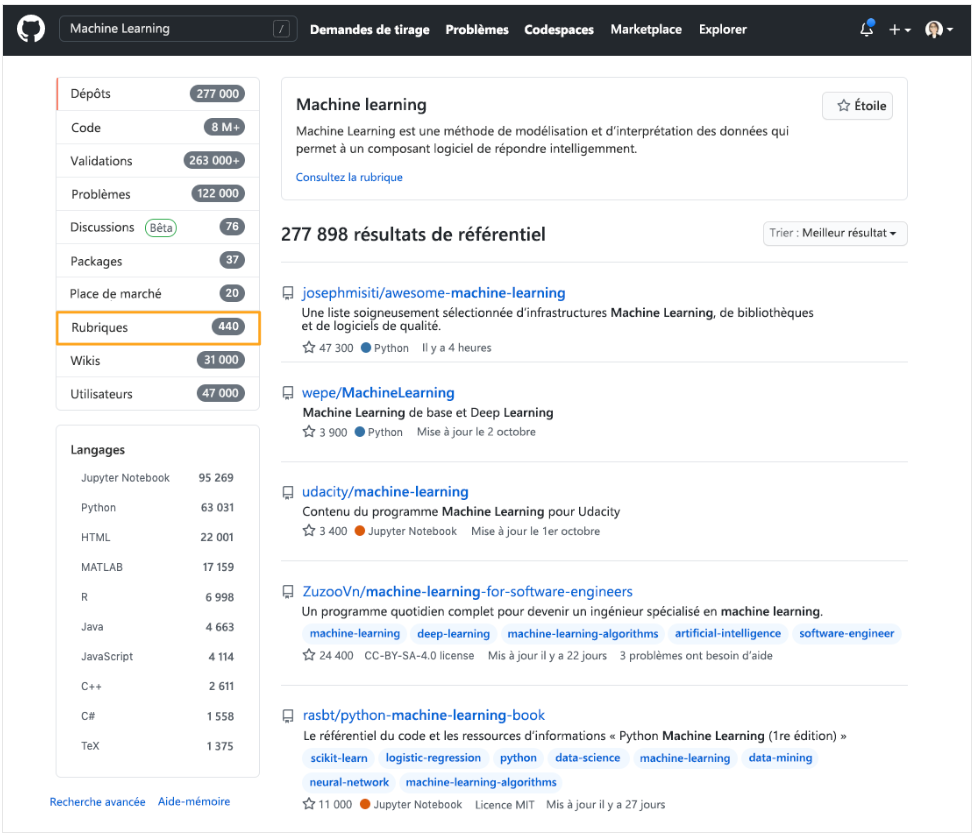976x835 pixels.
Task: Open Demandes de tirage in top navigation
Action: (x=369, y=30)
